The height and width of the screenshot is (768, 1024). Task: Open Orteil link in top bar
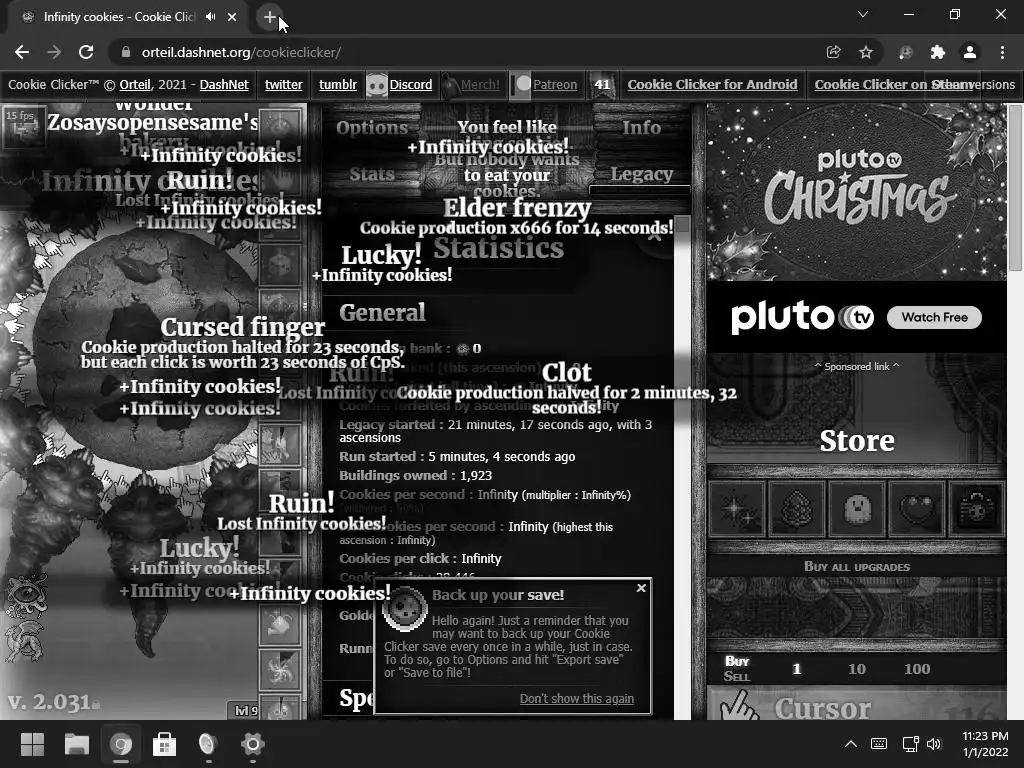[x=135, y=84]
